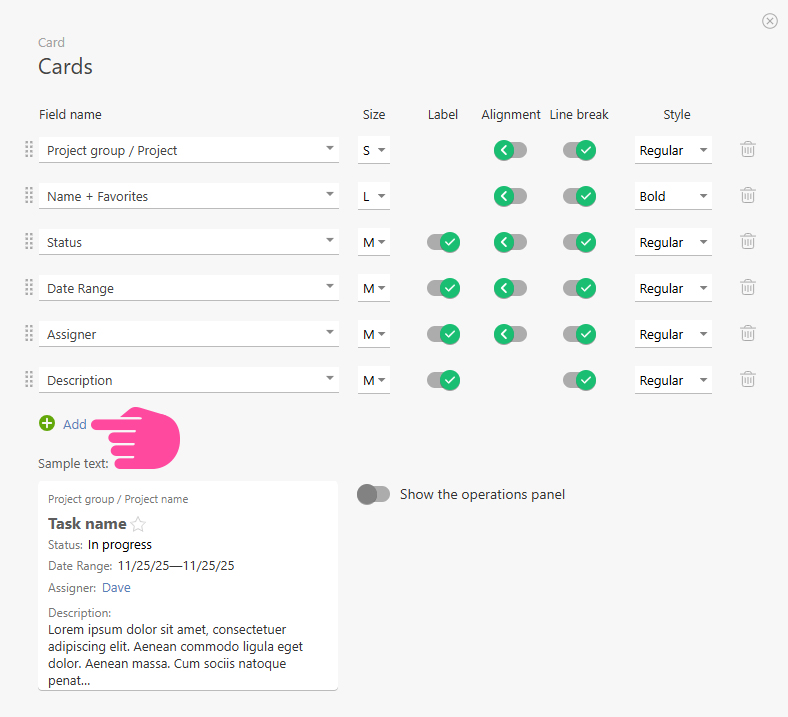The height and width of the screenshot is (717, 788).
Task: Click the Add link to add a field
Action: (x=75, y=424)
